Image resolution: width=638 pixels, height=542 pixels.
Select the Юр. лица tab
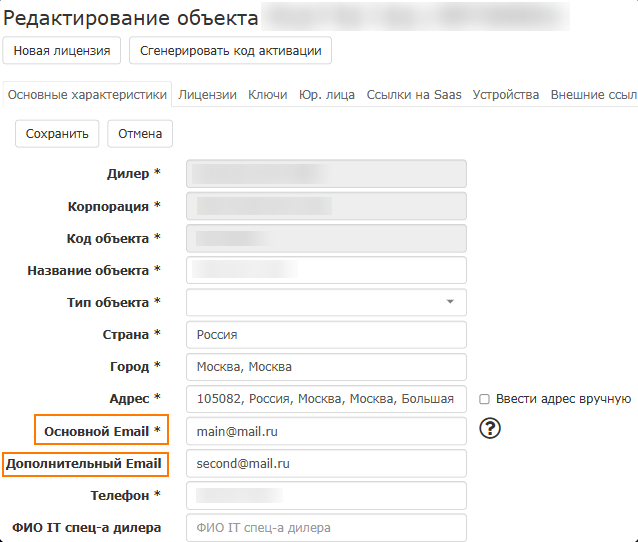pyautogui.click(x=326, y=95)
